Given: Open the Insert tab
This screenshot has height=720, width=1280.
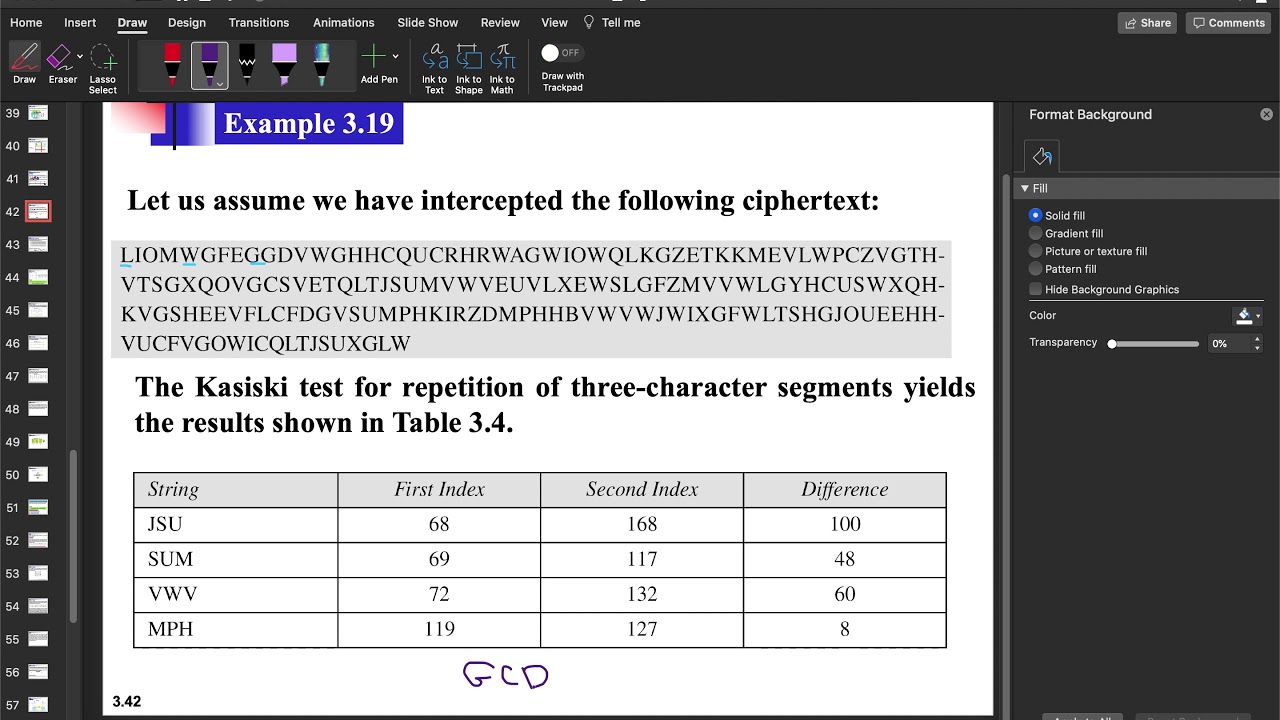Looking at the screenshot, I should [x=80, y=22].
